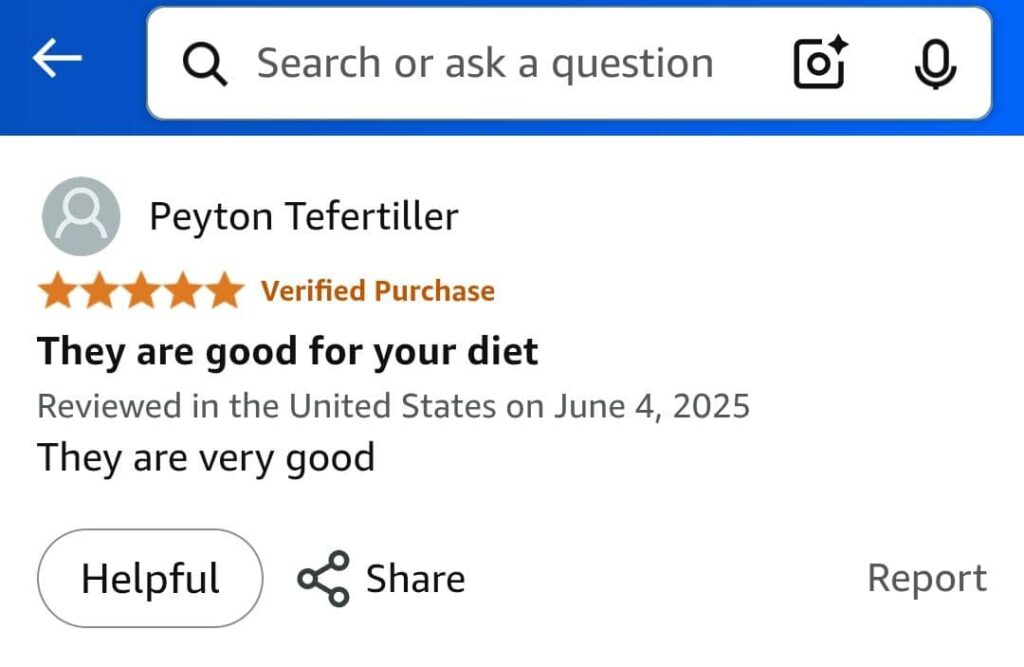Click the Share text label

click(415, 578)
